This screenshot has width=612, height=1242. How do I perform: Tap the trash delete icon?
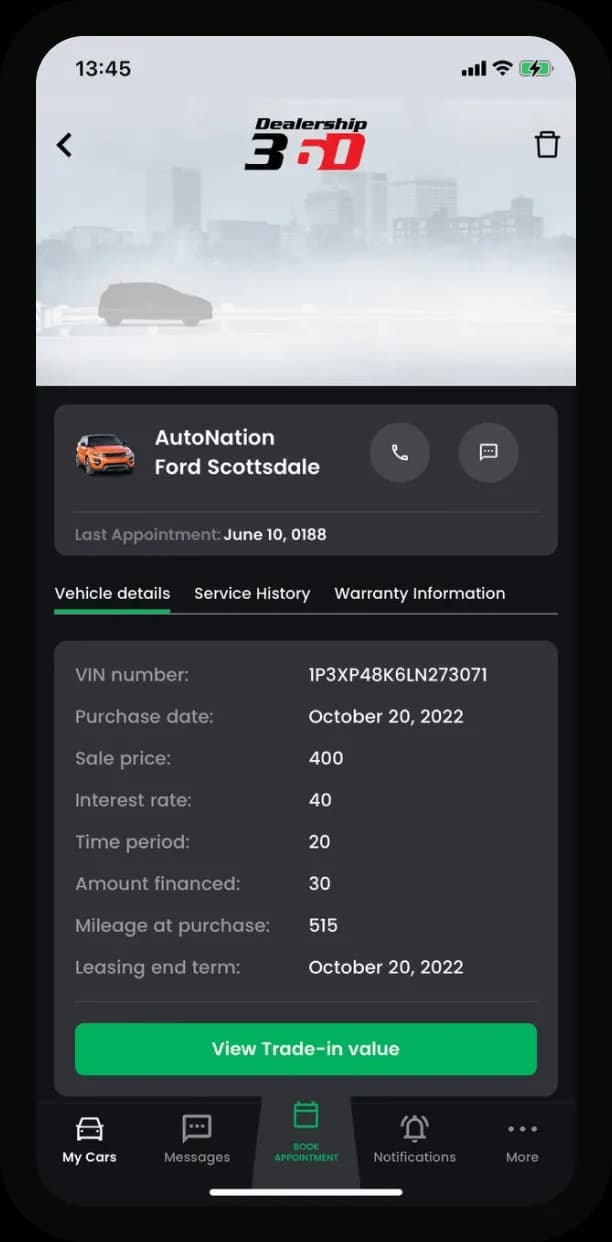pyautogui.click(x=547, y=144)
